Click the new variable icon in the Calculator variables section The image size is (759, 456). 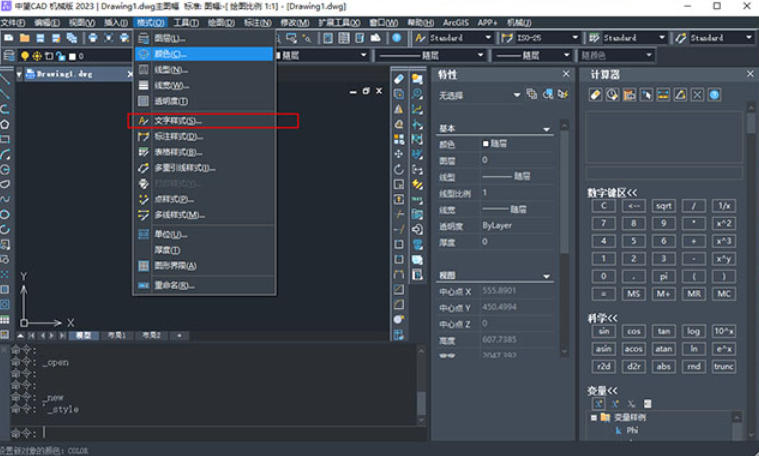point(598,404)
